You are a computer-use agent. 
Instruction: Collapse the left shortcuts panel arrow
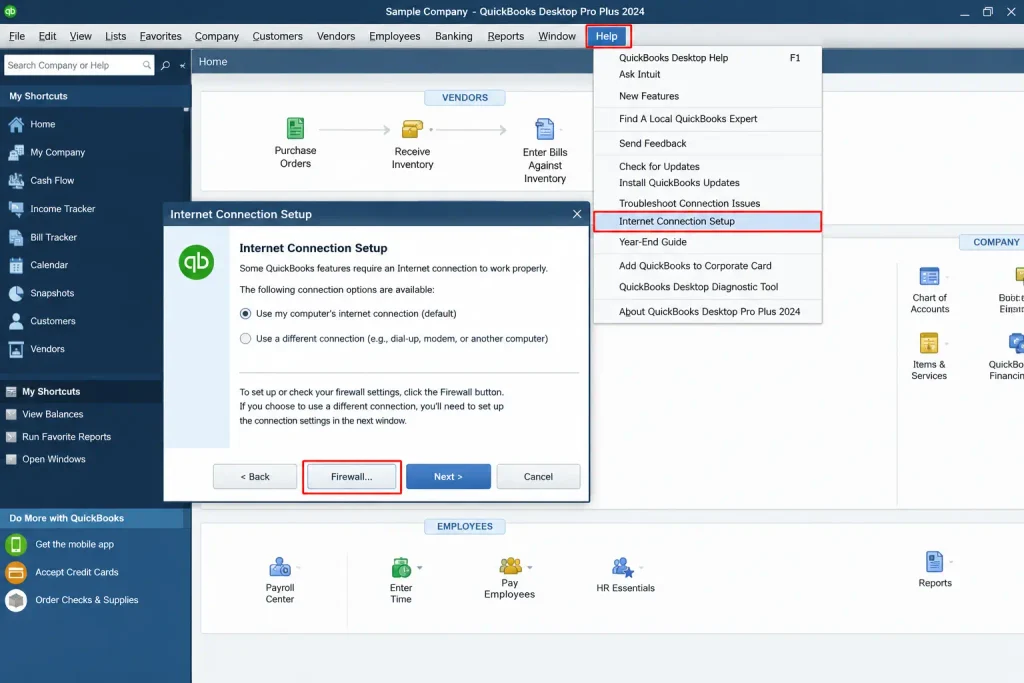183,65
